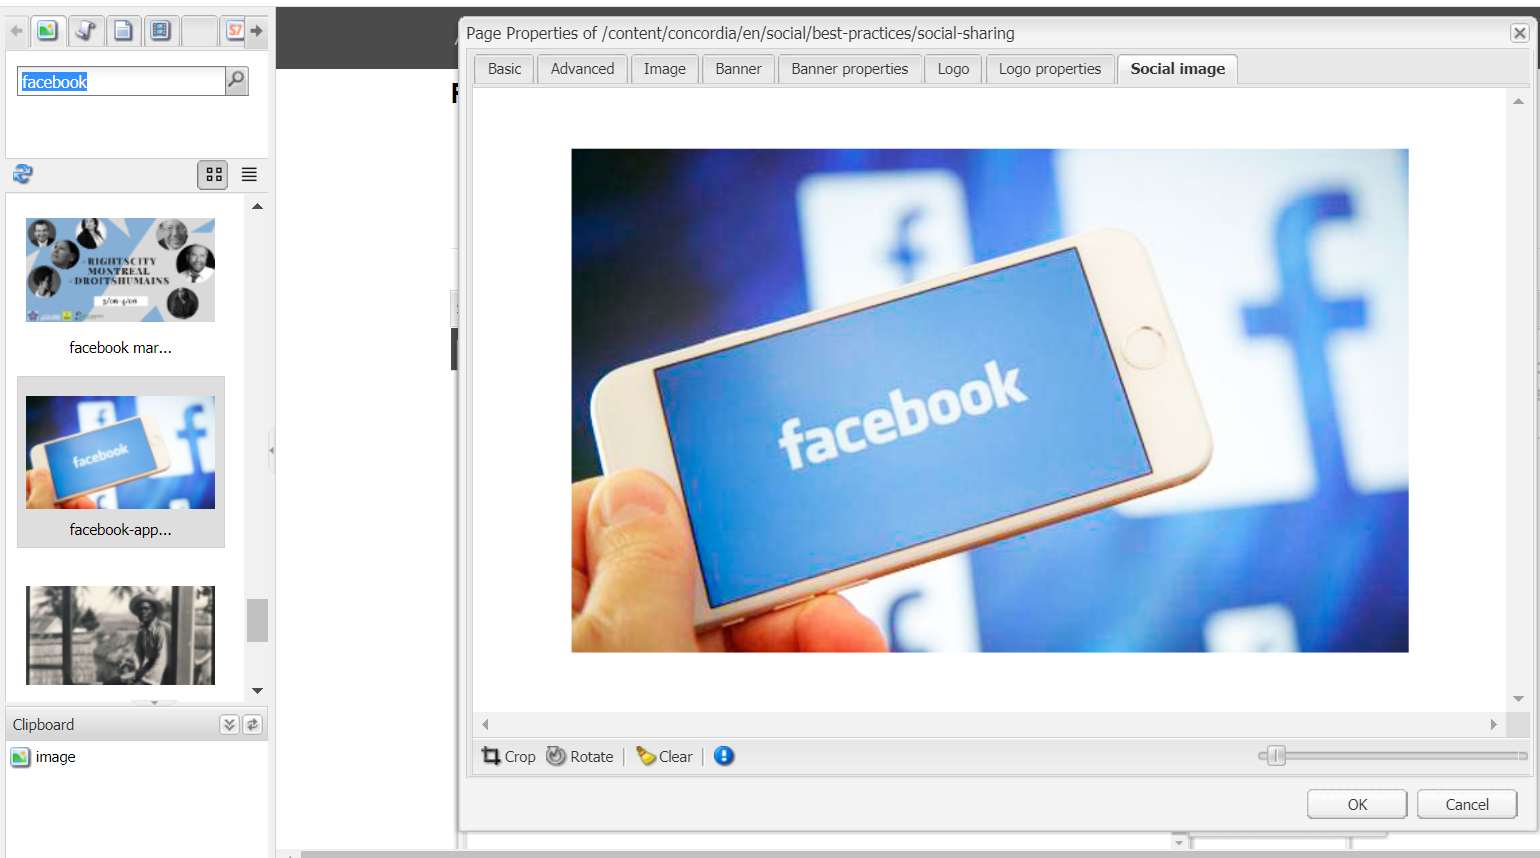Click the Page Properties dialog title
Image resolution: width=1540 pixels, height=858 pixels.
pos(740,33)
